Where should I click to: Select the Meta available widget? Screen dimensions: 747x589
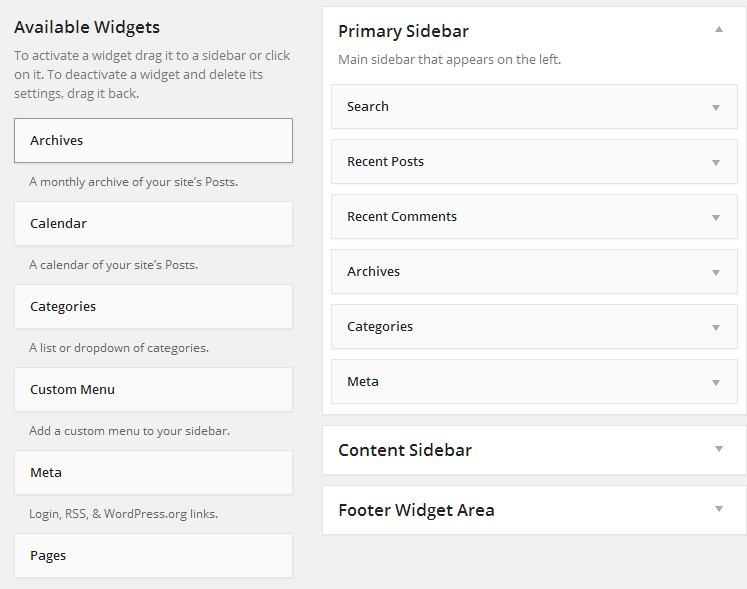[x=153, y=473]
